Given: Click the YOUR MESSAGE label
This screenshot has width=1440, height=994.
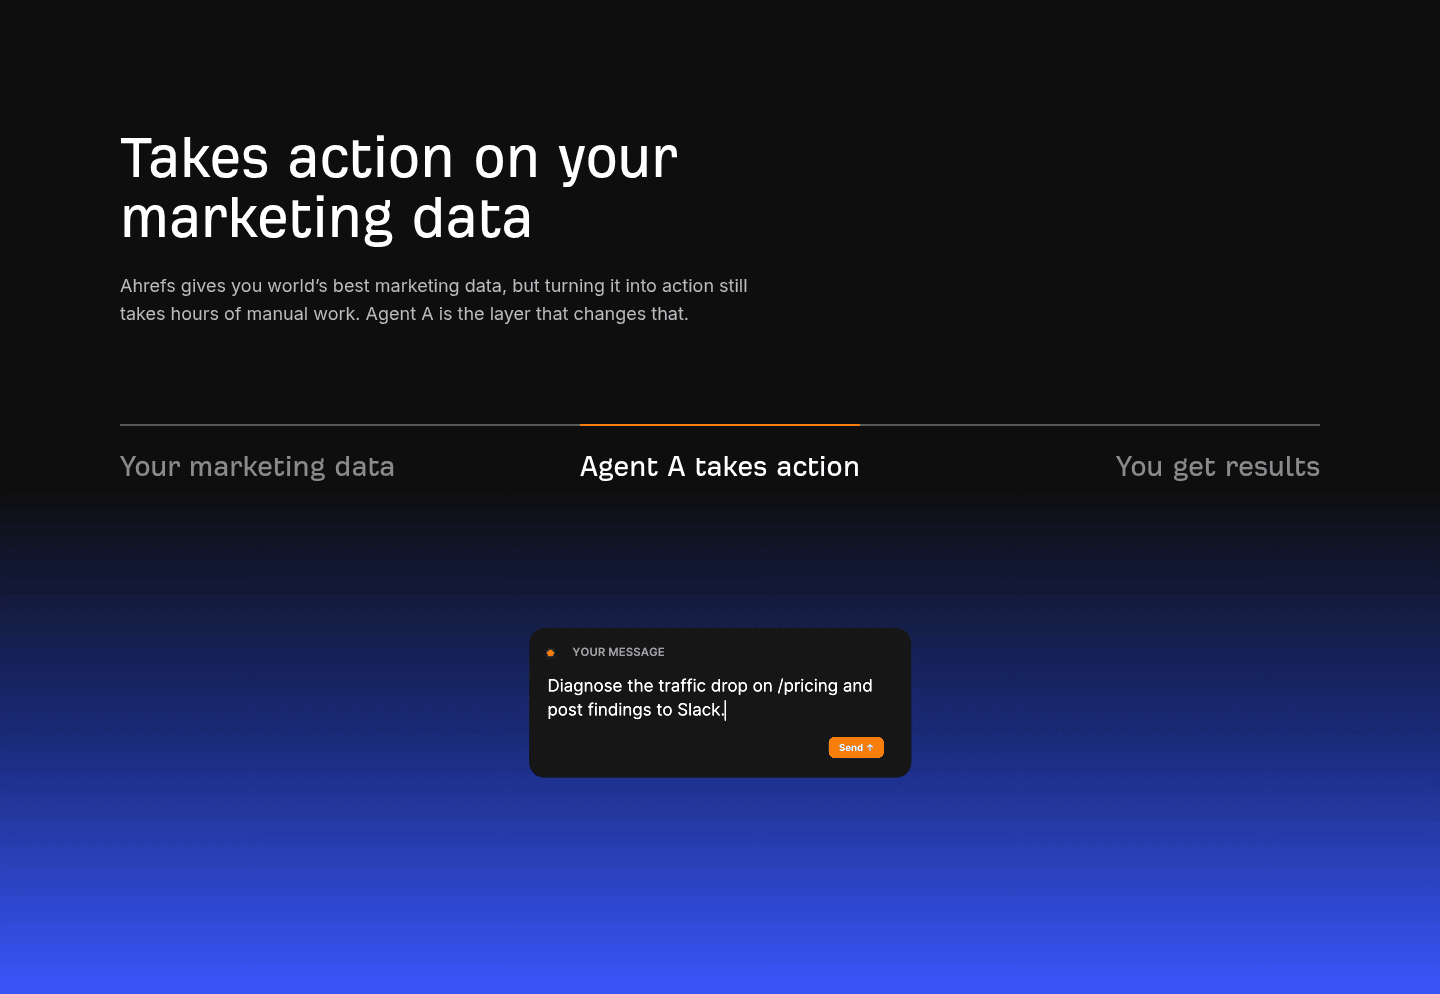Looking at the screenshot, I should pos(618,652).
